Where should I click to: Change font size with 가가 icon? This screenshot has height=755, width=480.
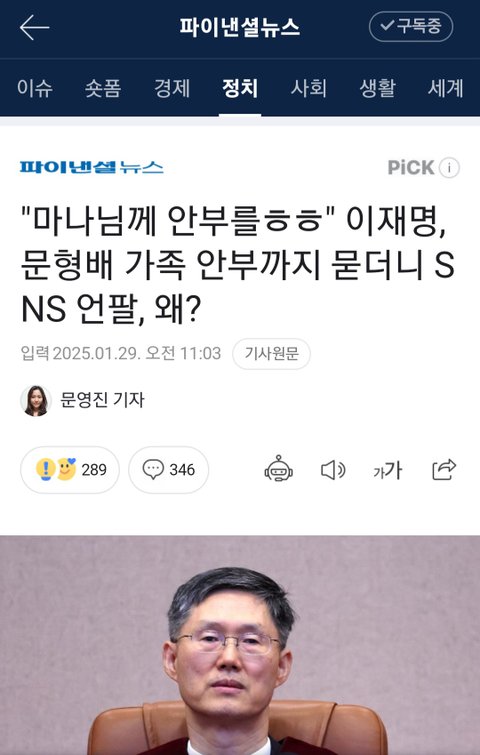point(388,470)
